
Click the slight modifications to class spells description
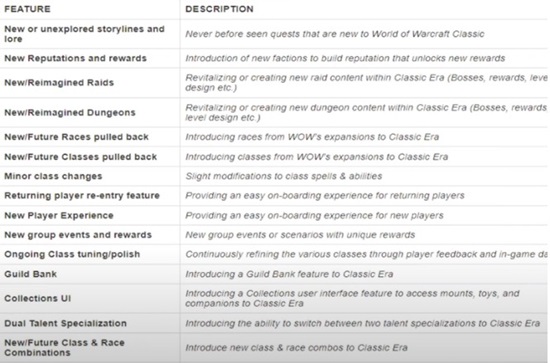point(283,176)
